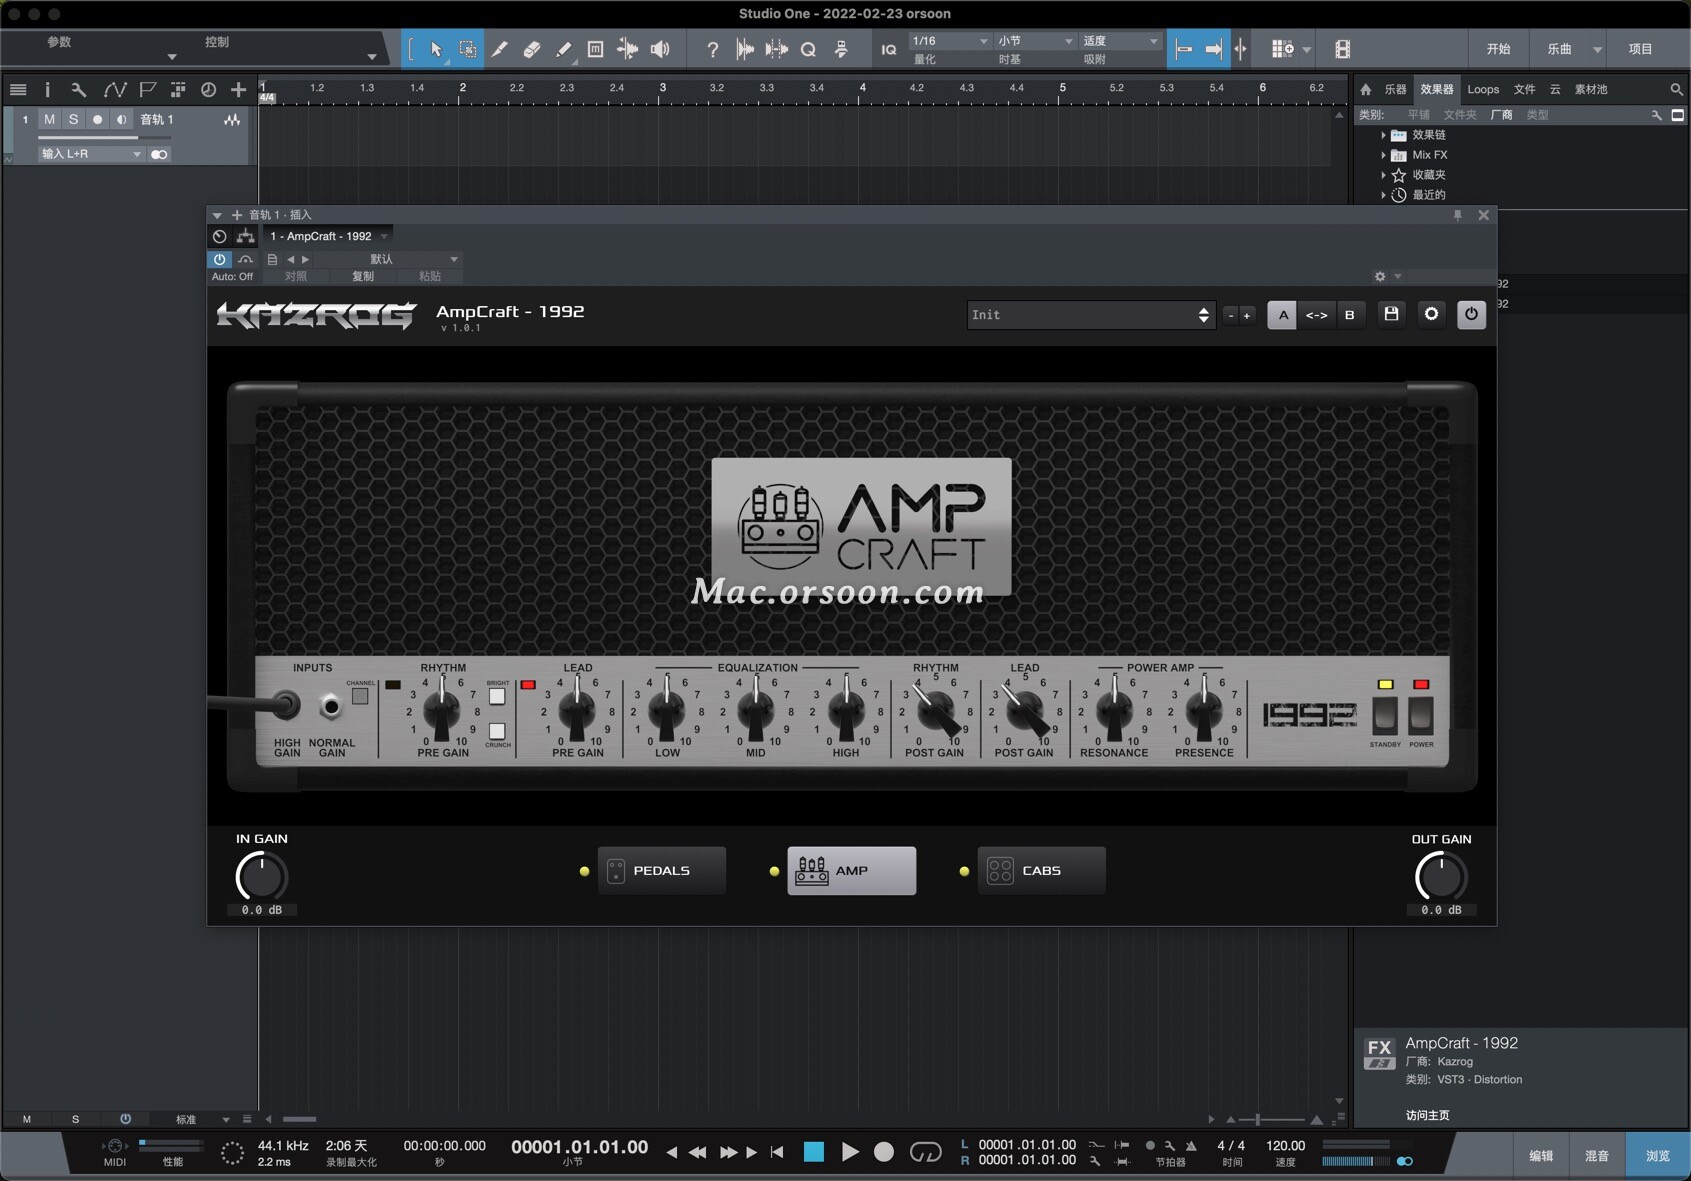The height and width of the screenshot is (1181, 1691).
Task: Click the CABS section button
Action: pyautogui.click(x=1041, y=871)
